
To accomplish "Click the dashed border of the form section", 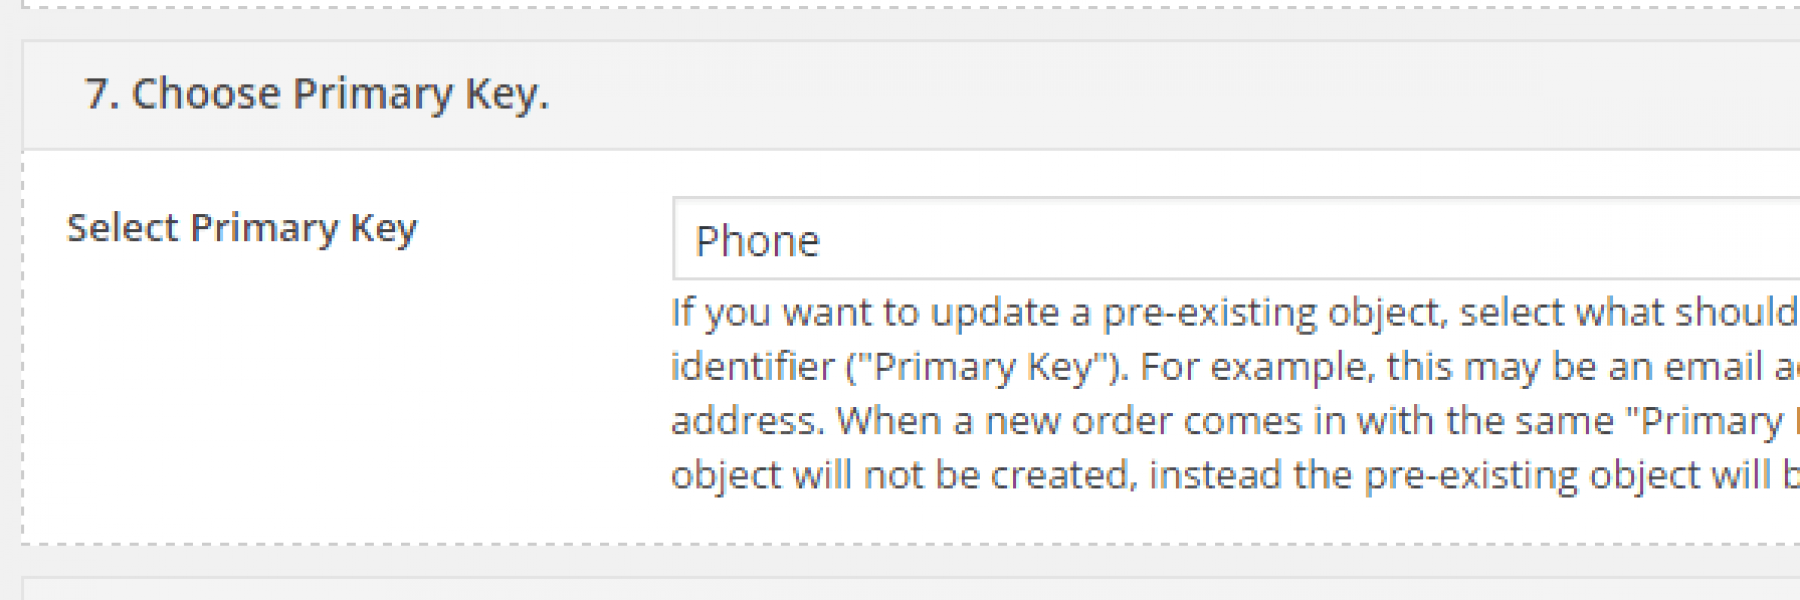I will (x=22, y=350).
